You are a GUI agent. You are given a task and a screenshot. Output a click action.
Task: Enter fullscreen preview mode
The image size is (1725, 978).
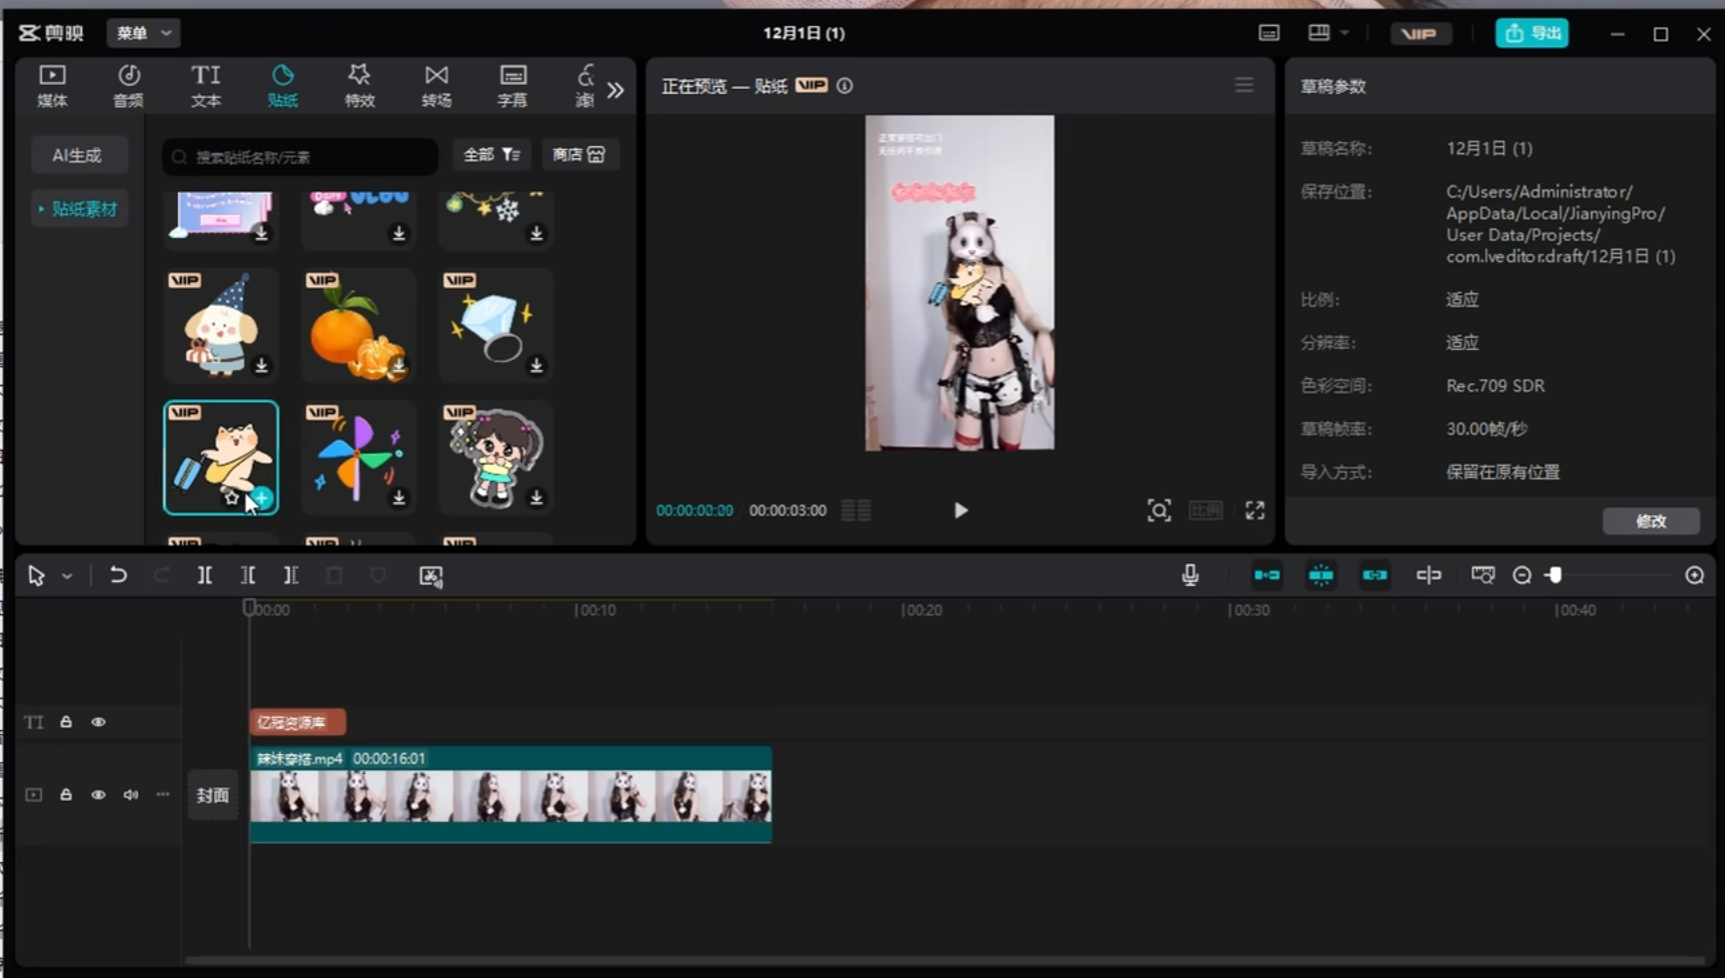click(x=1255, y=510)
